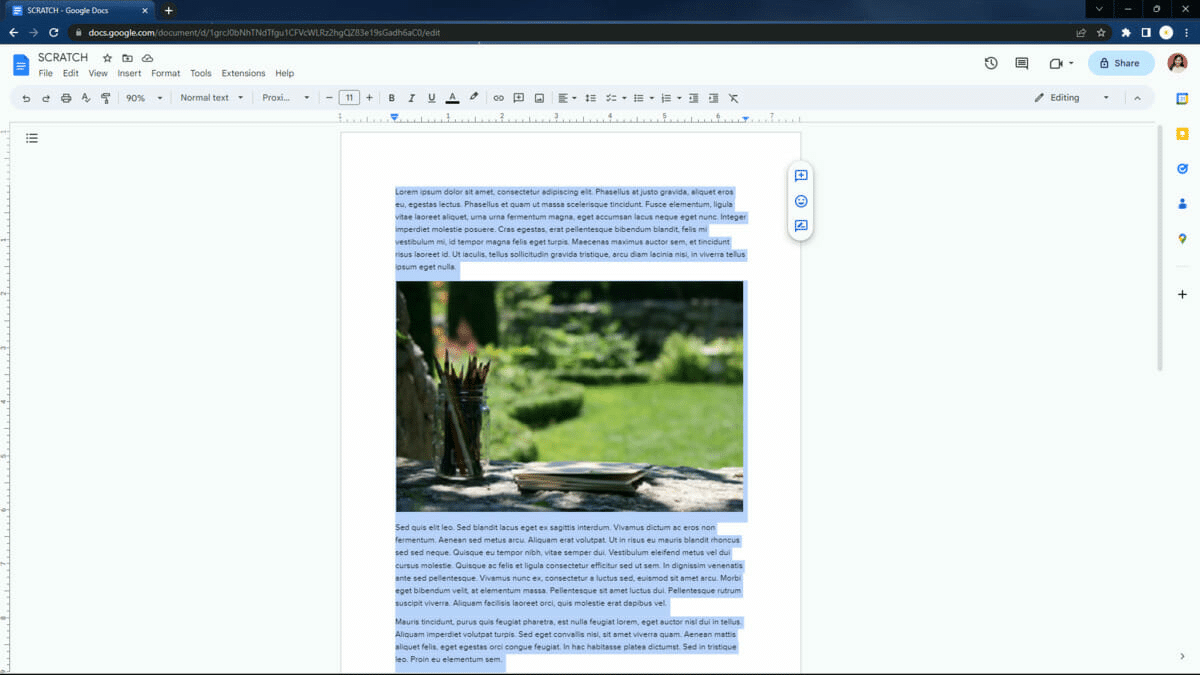
Task: Open the Extensions menu
Action: tap(243, 73)
